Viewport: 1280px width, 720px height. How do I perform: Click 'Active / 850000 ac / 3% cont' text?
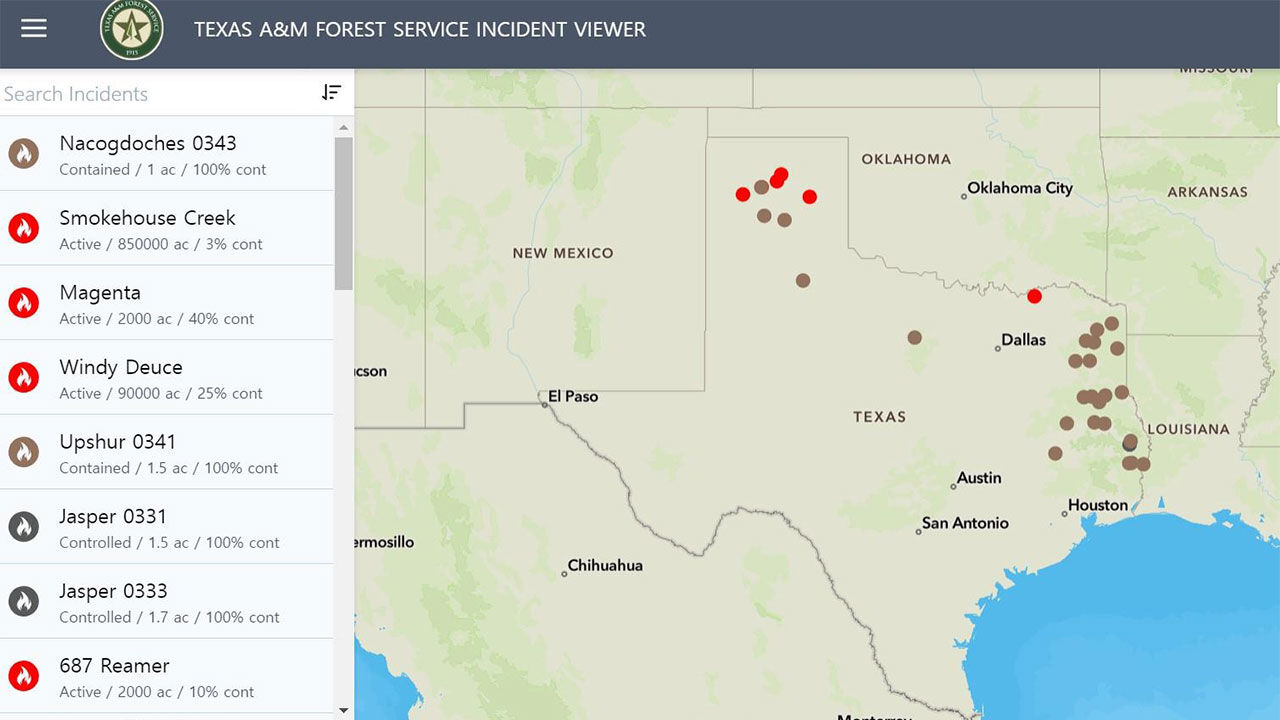pyautogui.click(x=161, y=244)
